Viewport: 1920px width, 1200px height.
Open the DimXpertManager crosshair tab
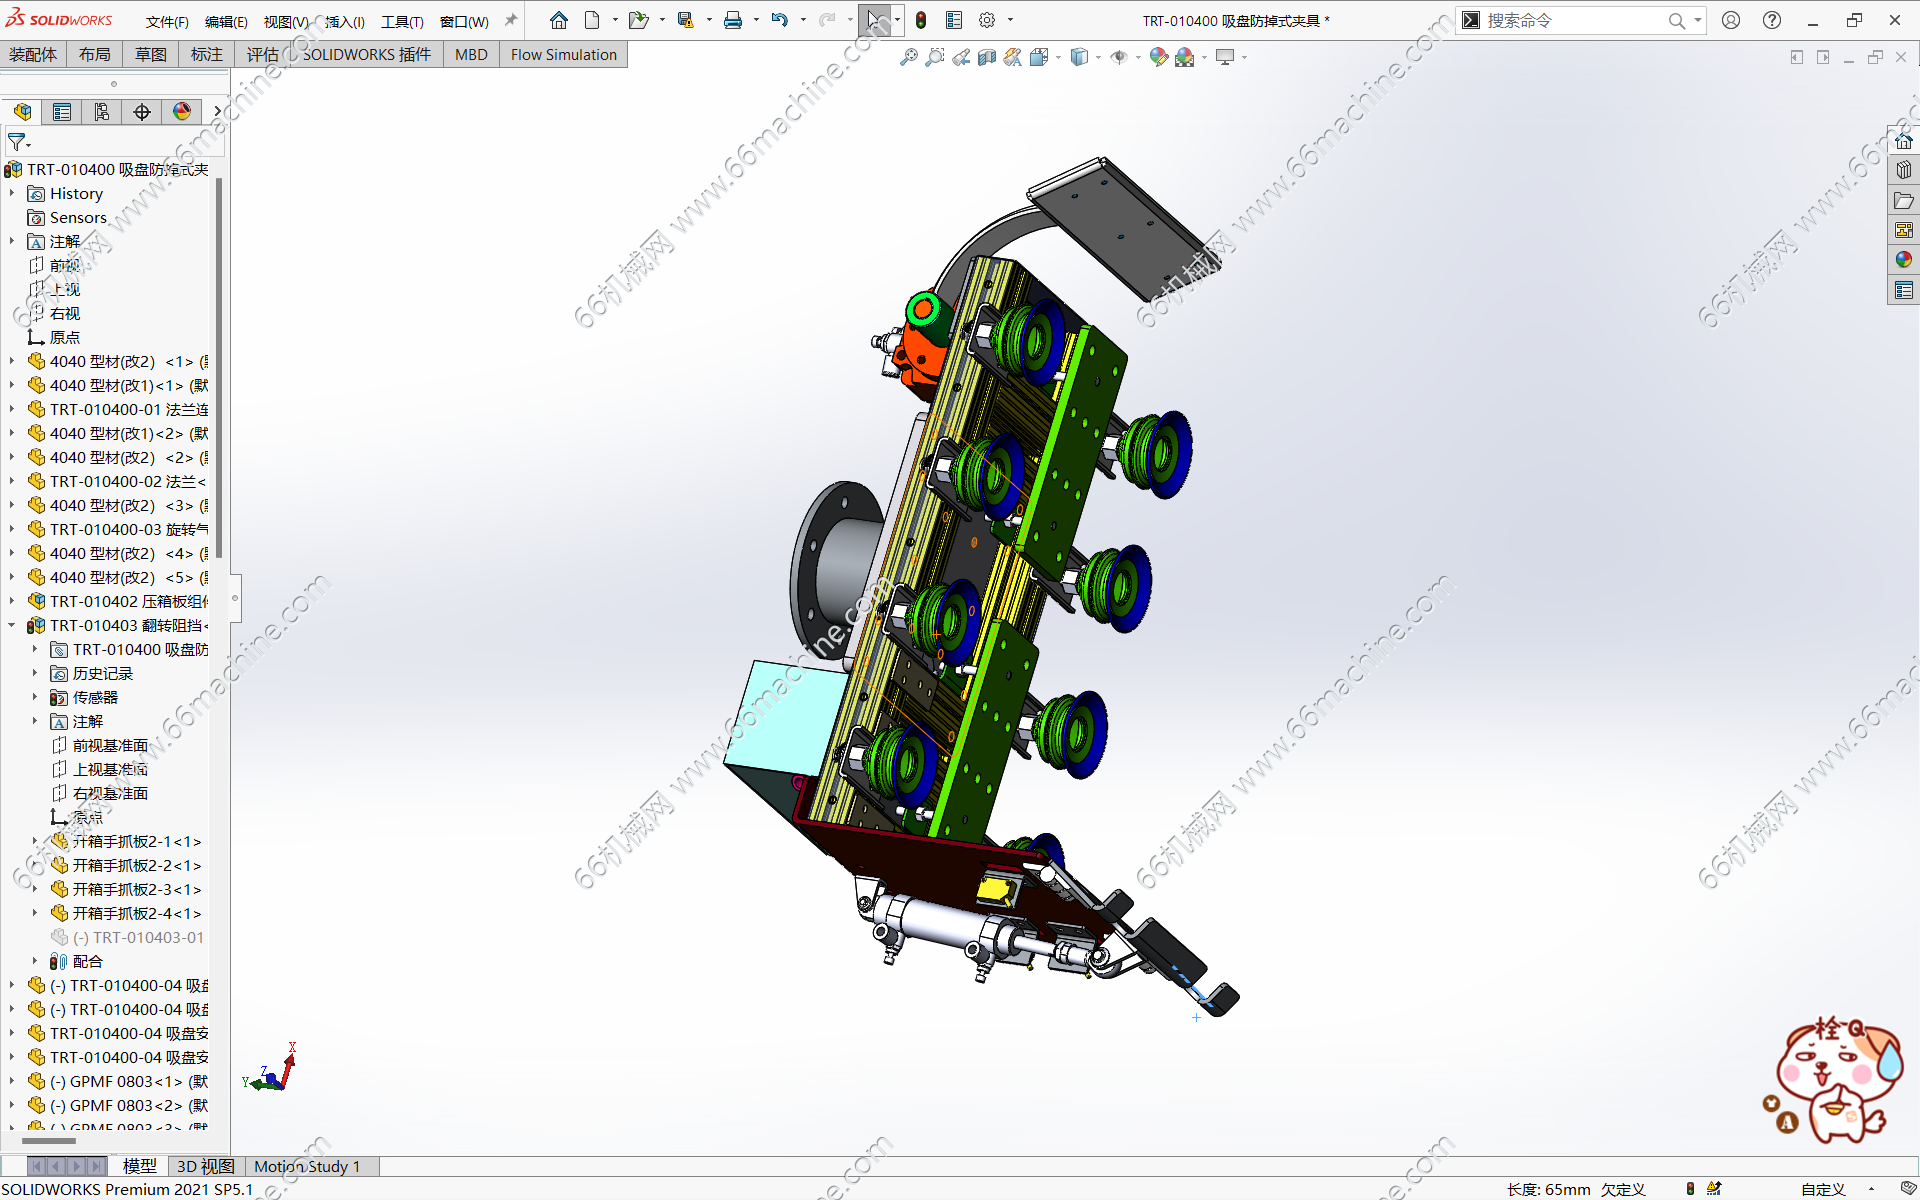click(142, 112)
